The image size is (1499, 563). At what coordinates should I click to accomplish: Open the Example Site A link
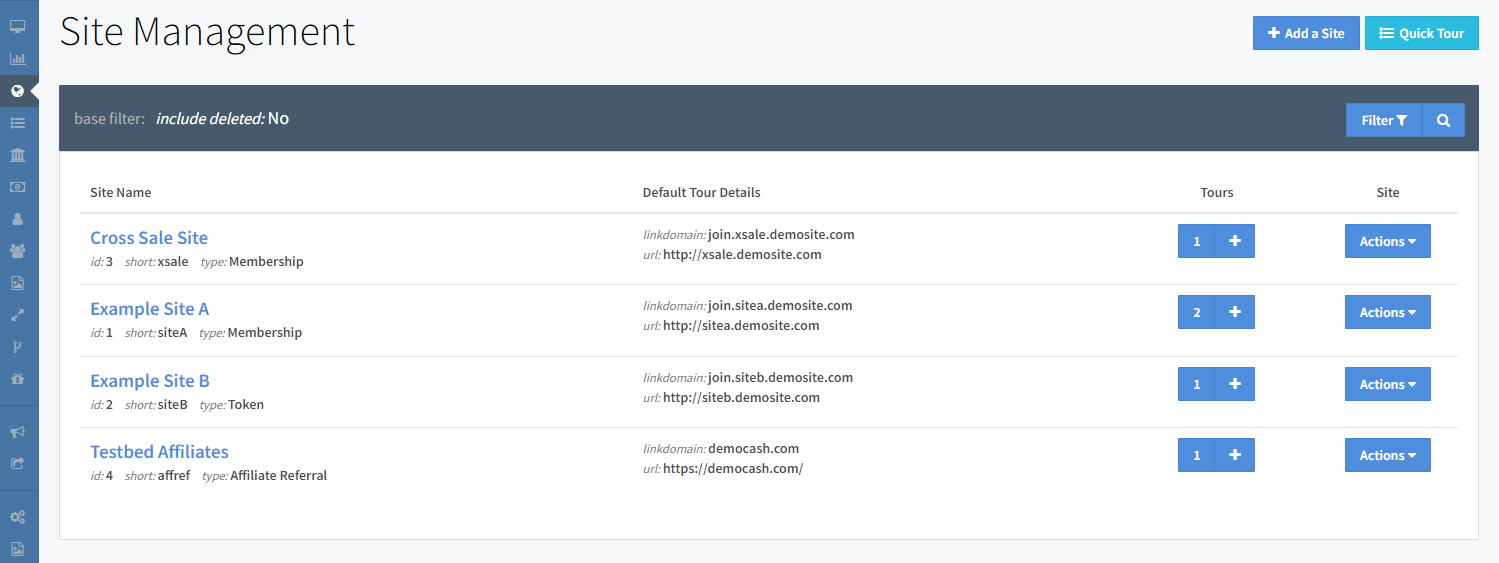click(x=150, y=309)
